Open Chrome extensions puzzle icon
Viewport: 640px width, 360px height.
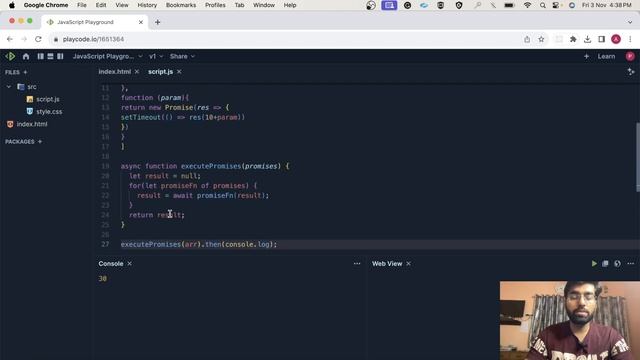[573, 39]
